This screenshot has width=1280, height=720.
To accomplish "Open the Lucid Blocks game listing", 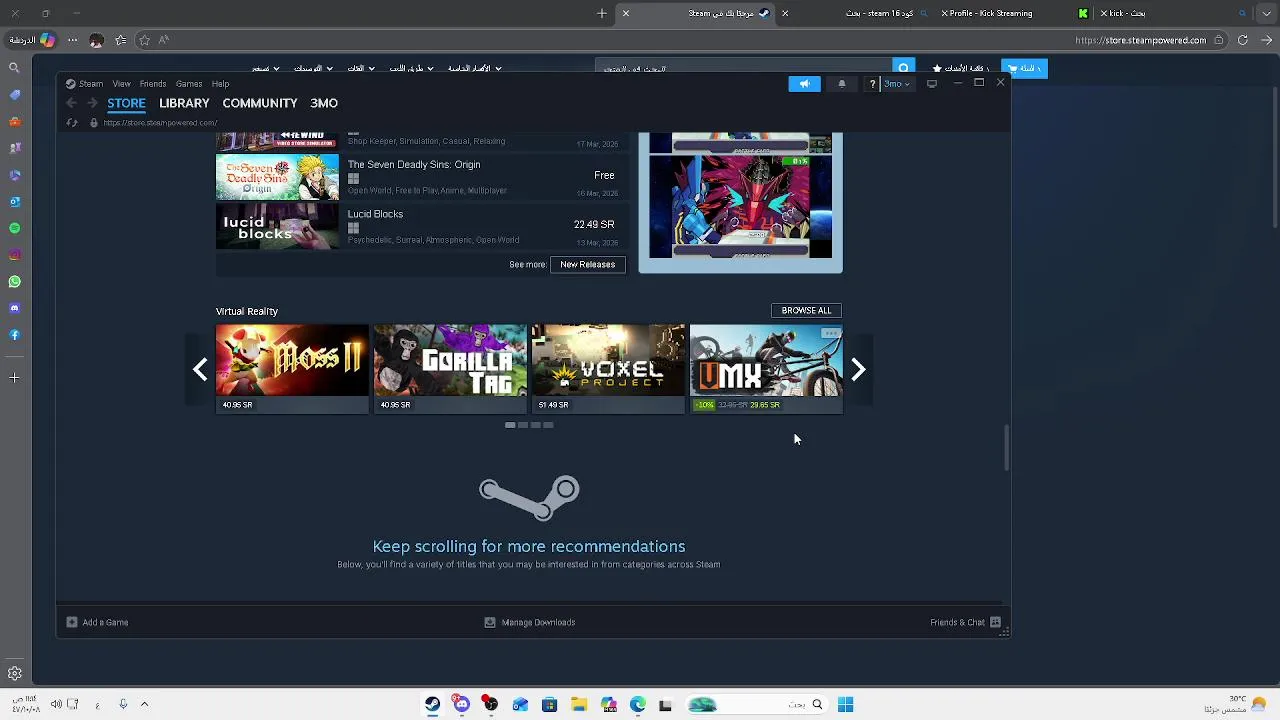I will click(421, 226).
